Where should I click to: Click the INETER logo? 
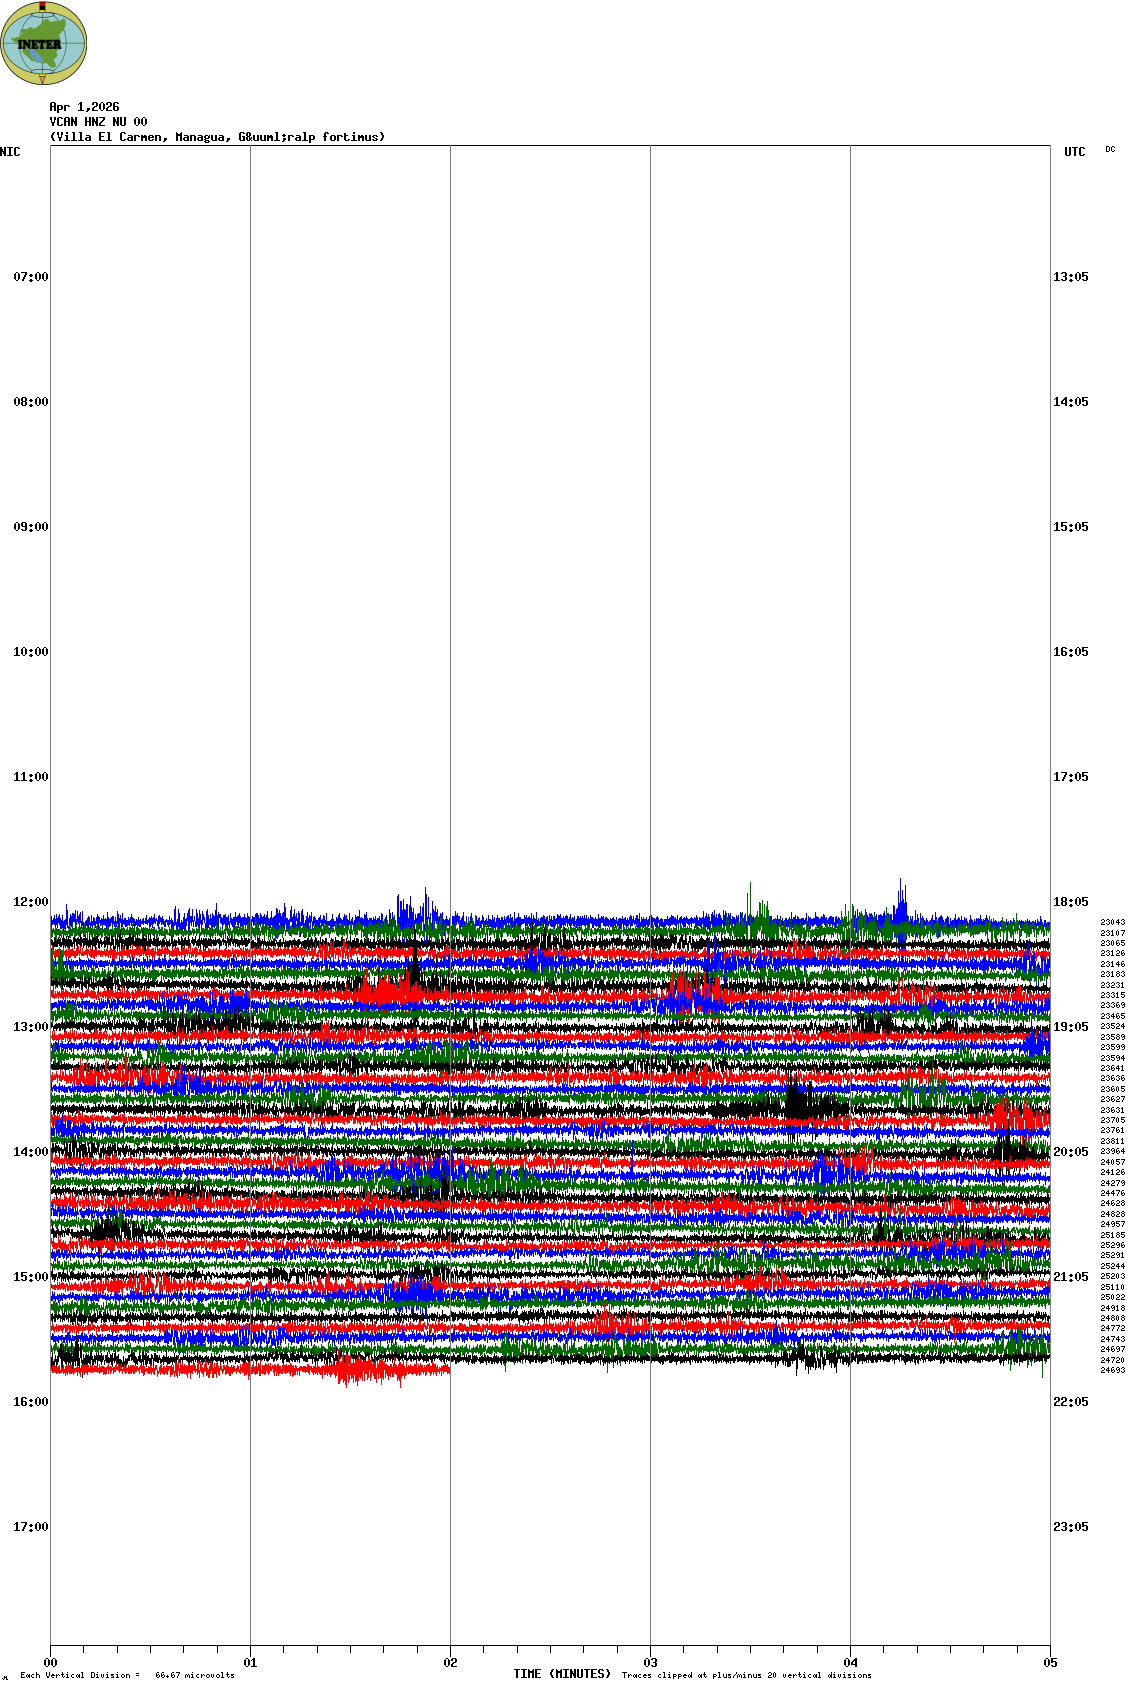tap(44, 43)
